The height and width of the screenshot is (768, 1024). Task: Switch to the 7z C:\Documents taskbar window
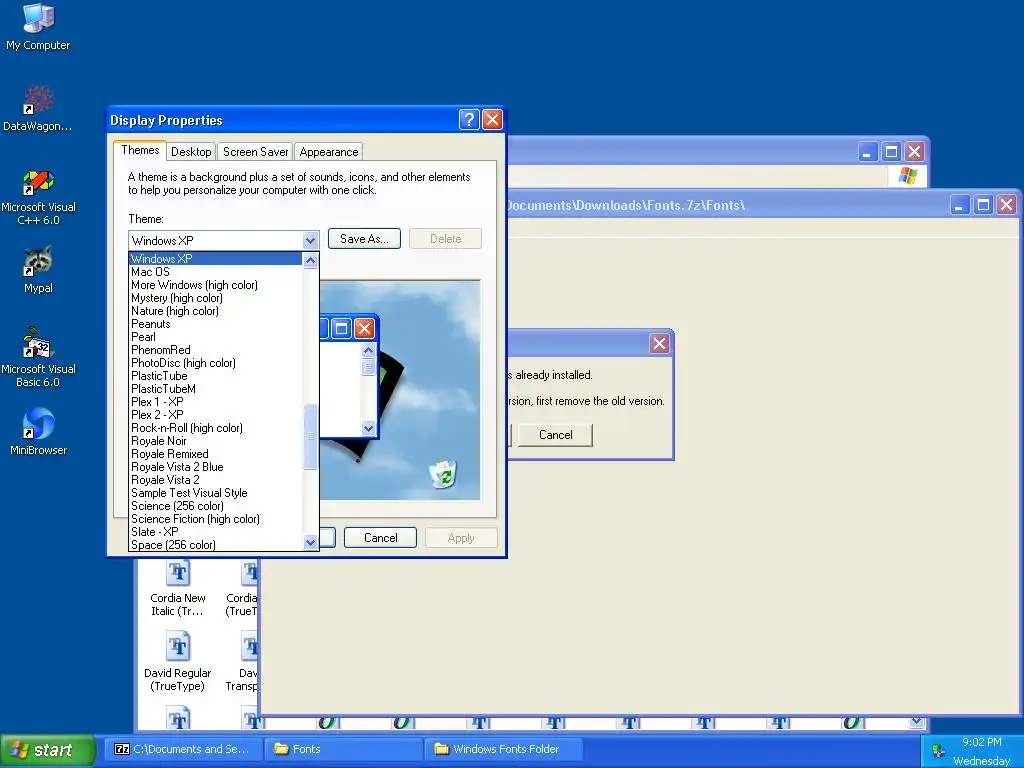click(182, 749)
